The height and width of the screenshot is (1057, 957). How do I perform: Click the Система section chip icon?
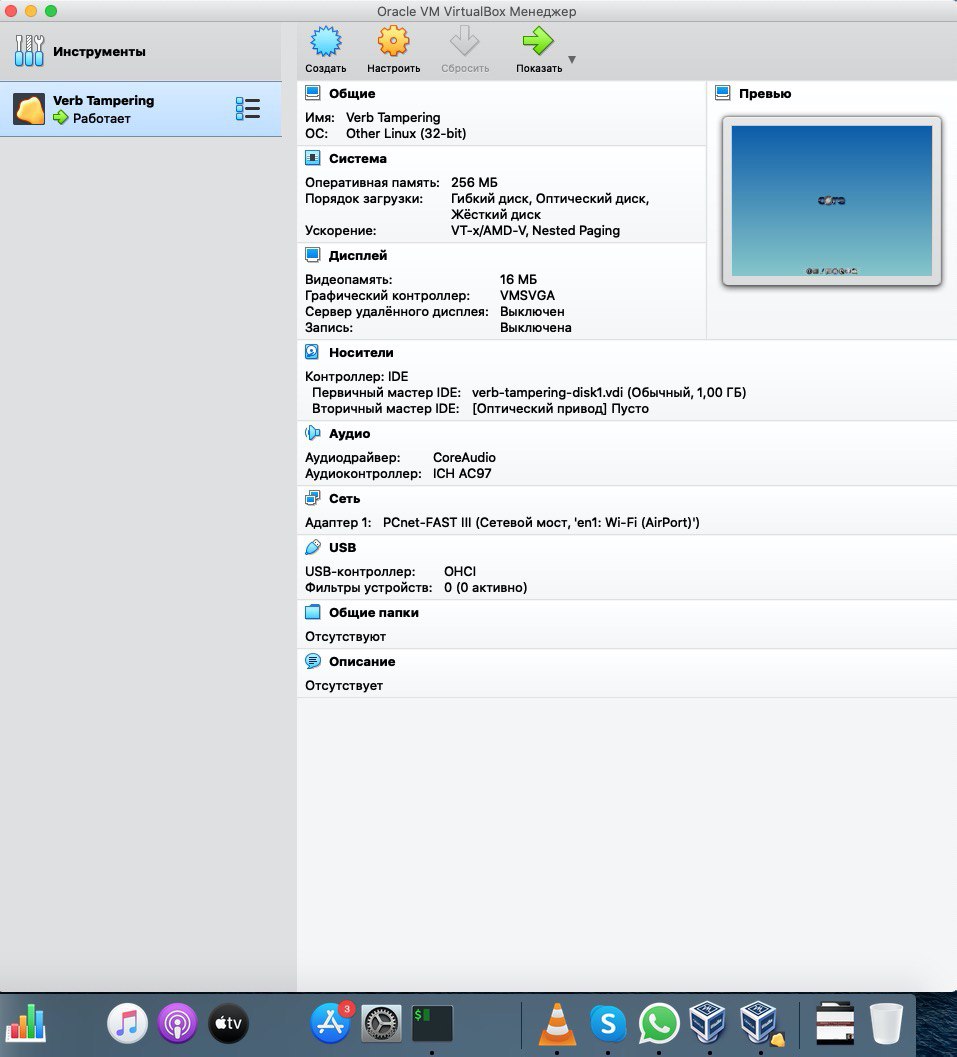(x=312, y=158)
